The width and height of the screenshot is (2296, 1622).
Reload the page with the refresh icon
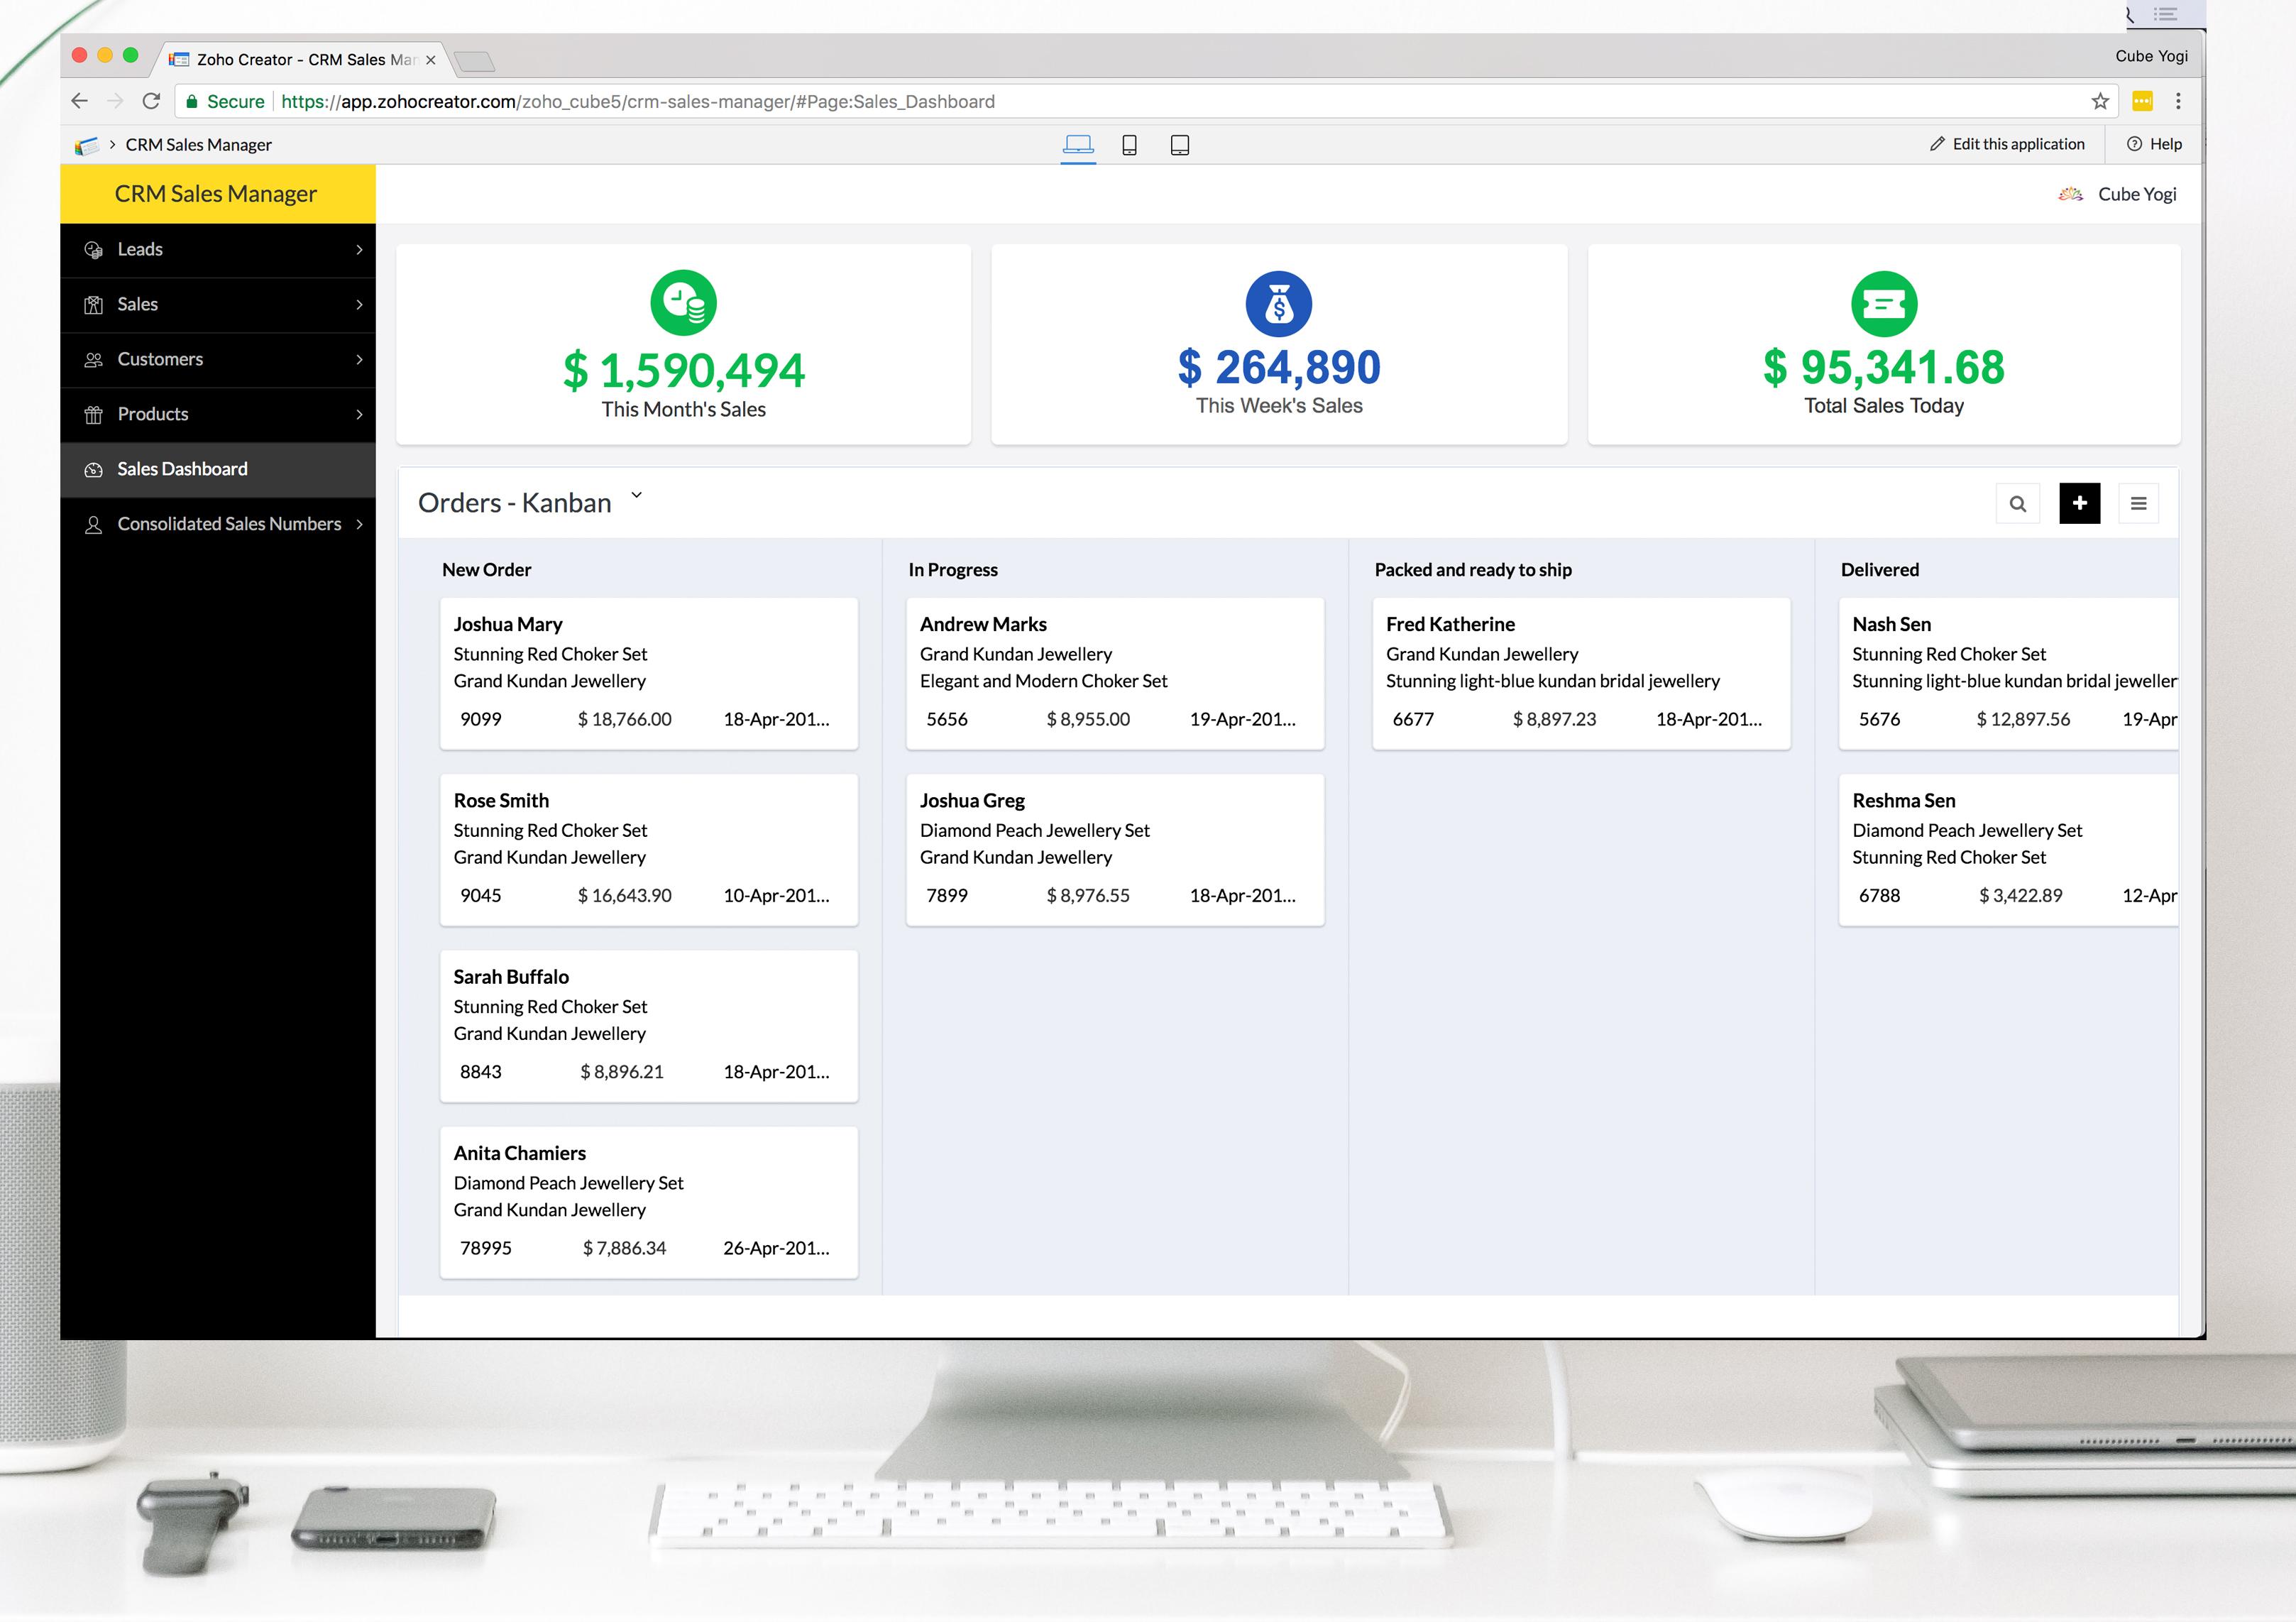coord(151,101)
